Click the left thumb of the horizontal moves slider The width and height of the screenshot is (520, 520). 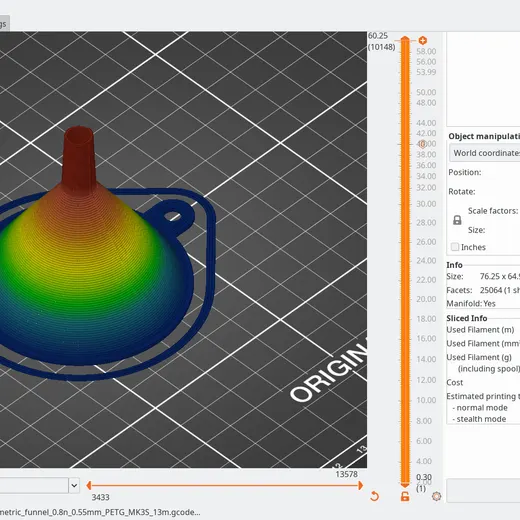[89, 485]
